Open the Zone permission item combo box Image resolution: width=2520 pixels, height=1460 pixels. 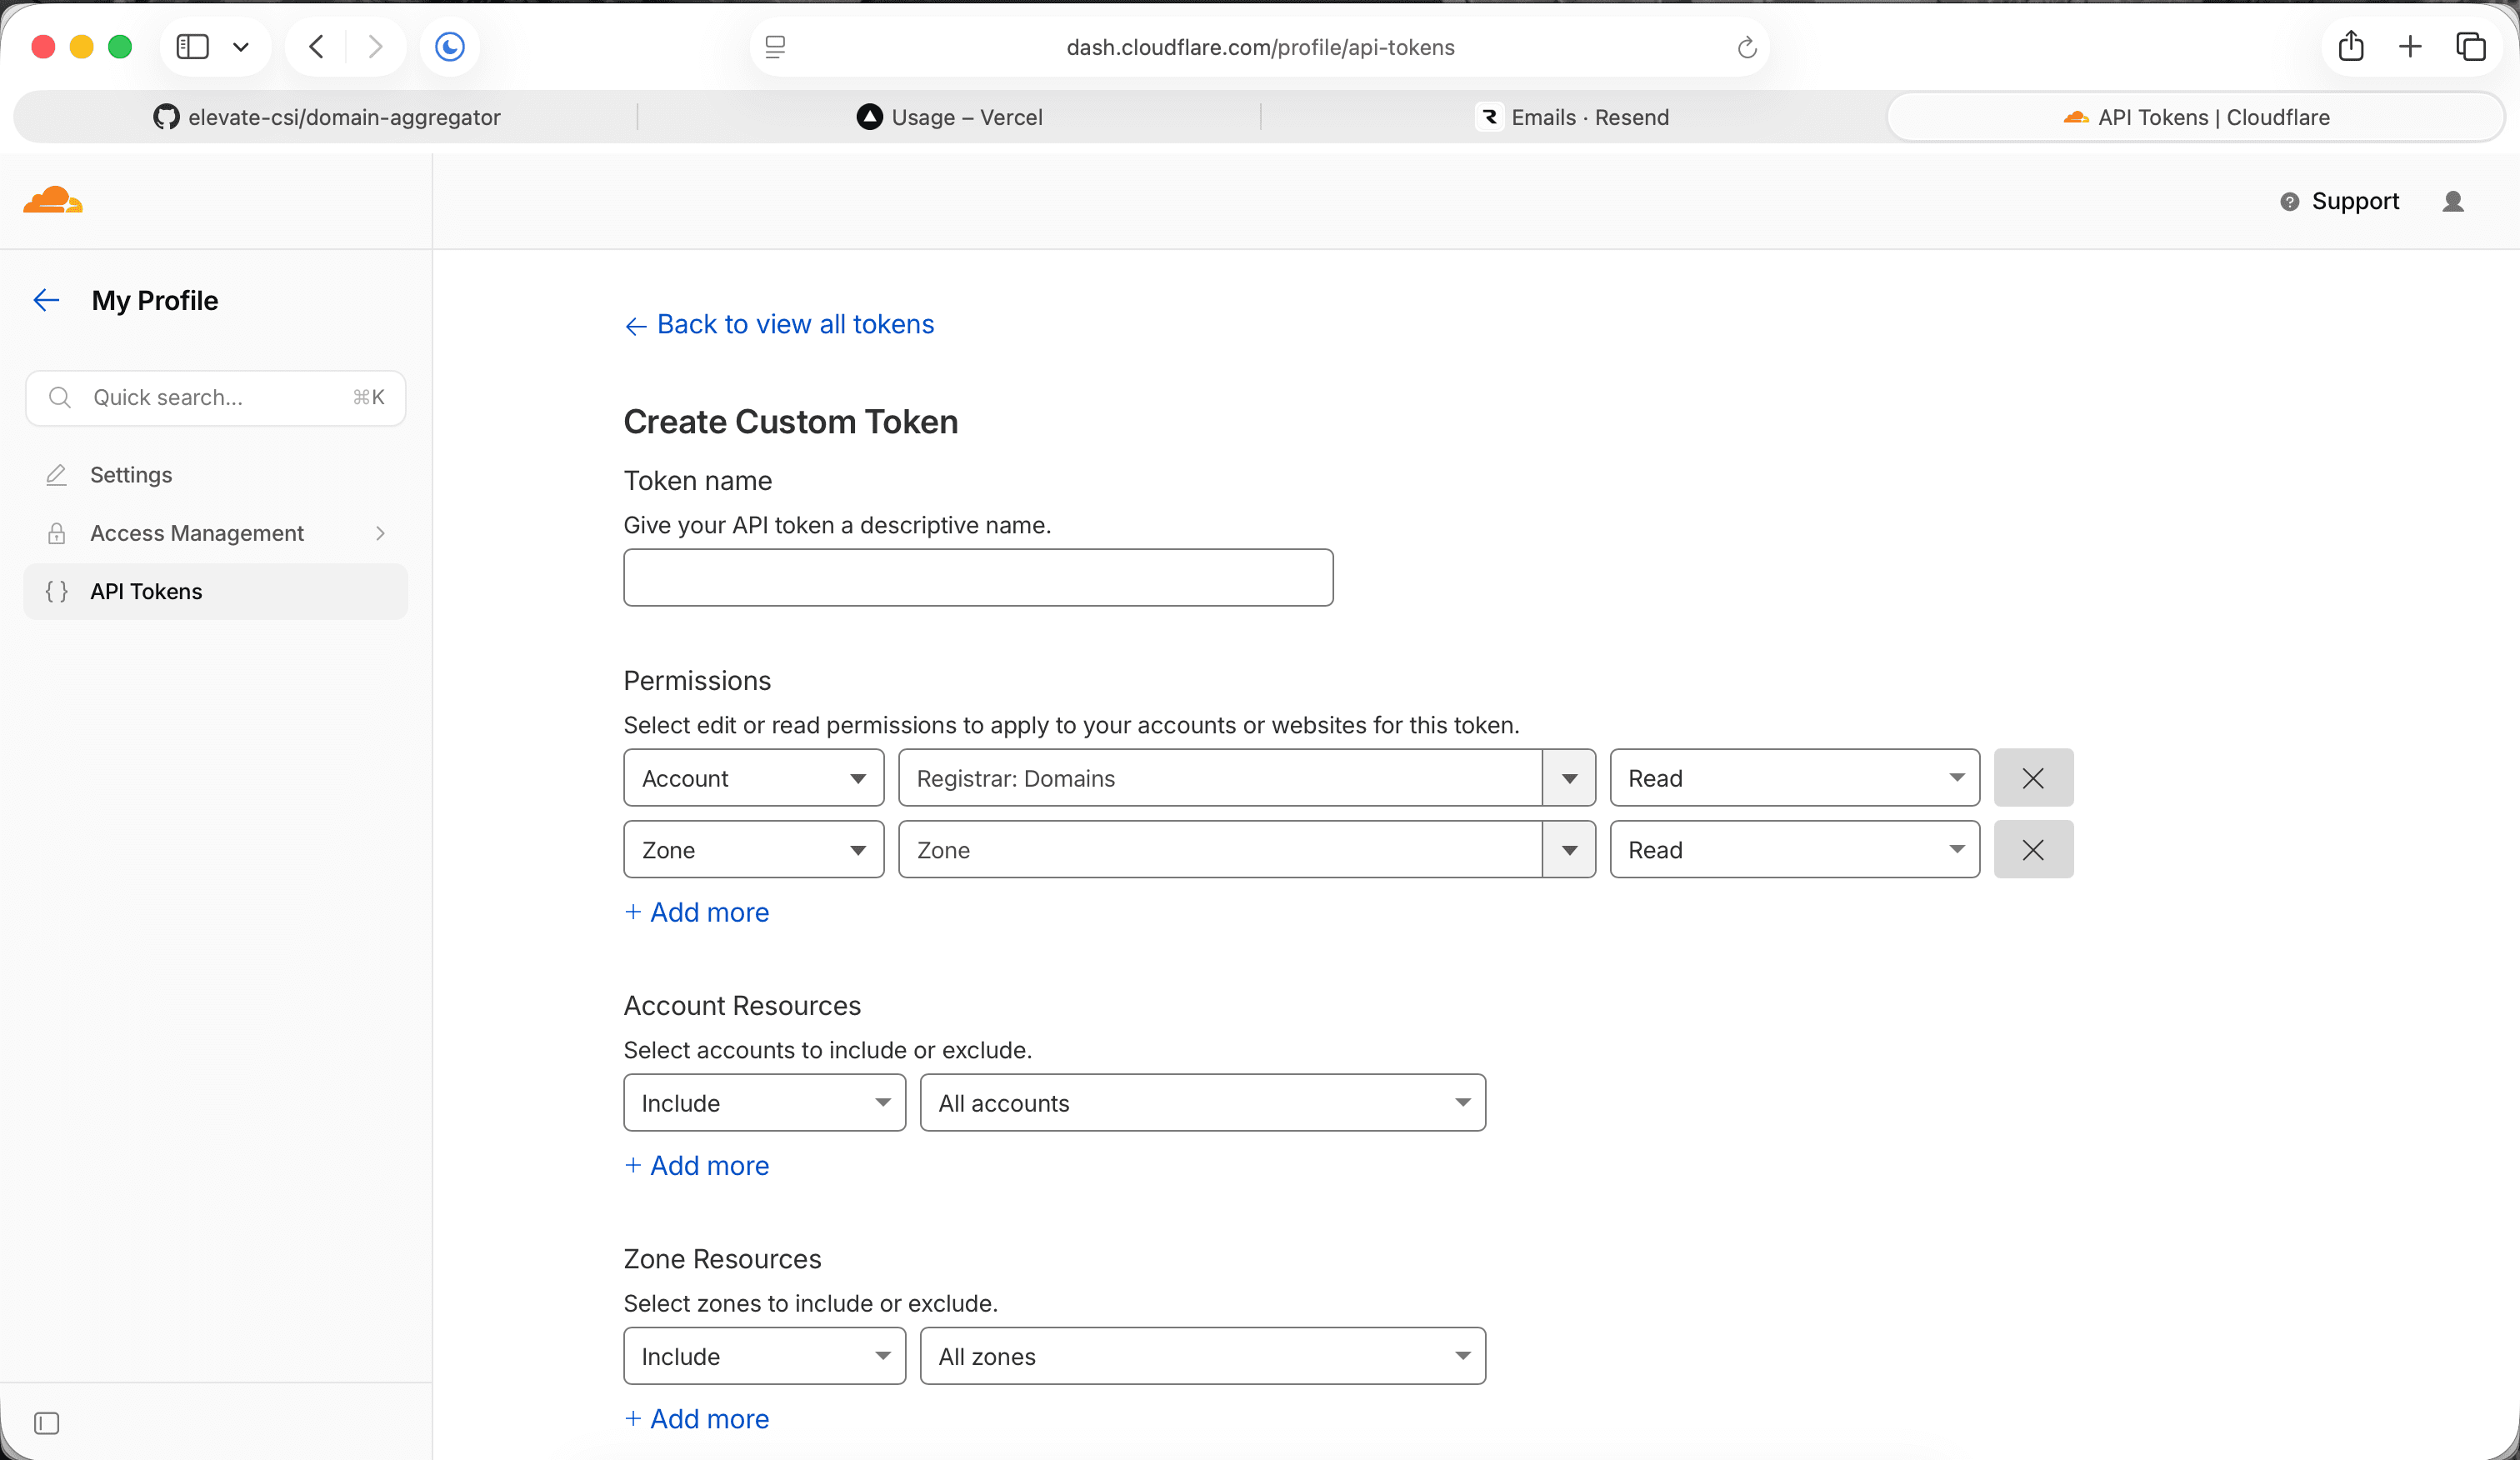(x=1247, y=850)
